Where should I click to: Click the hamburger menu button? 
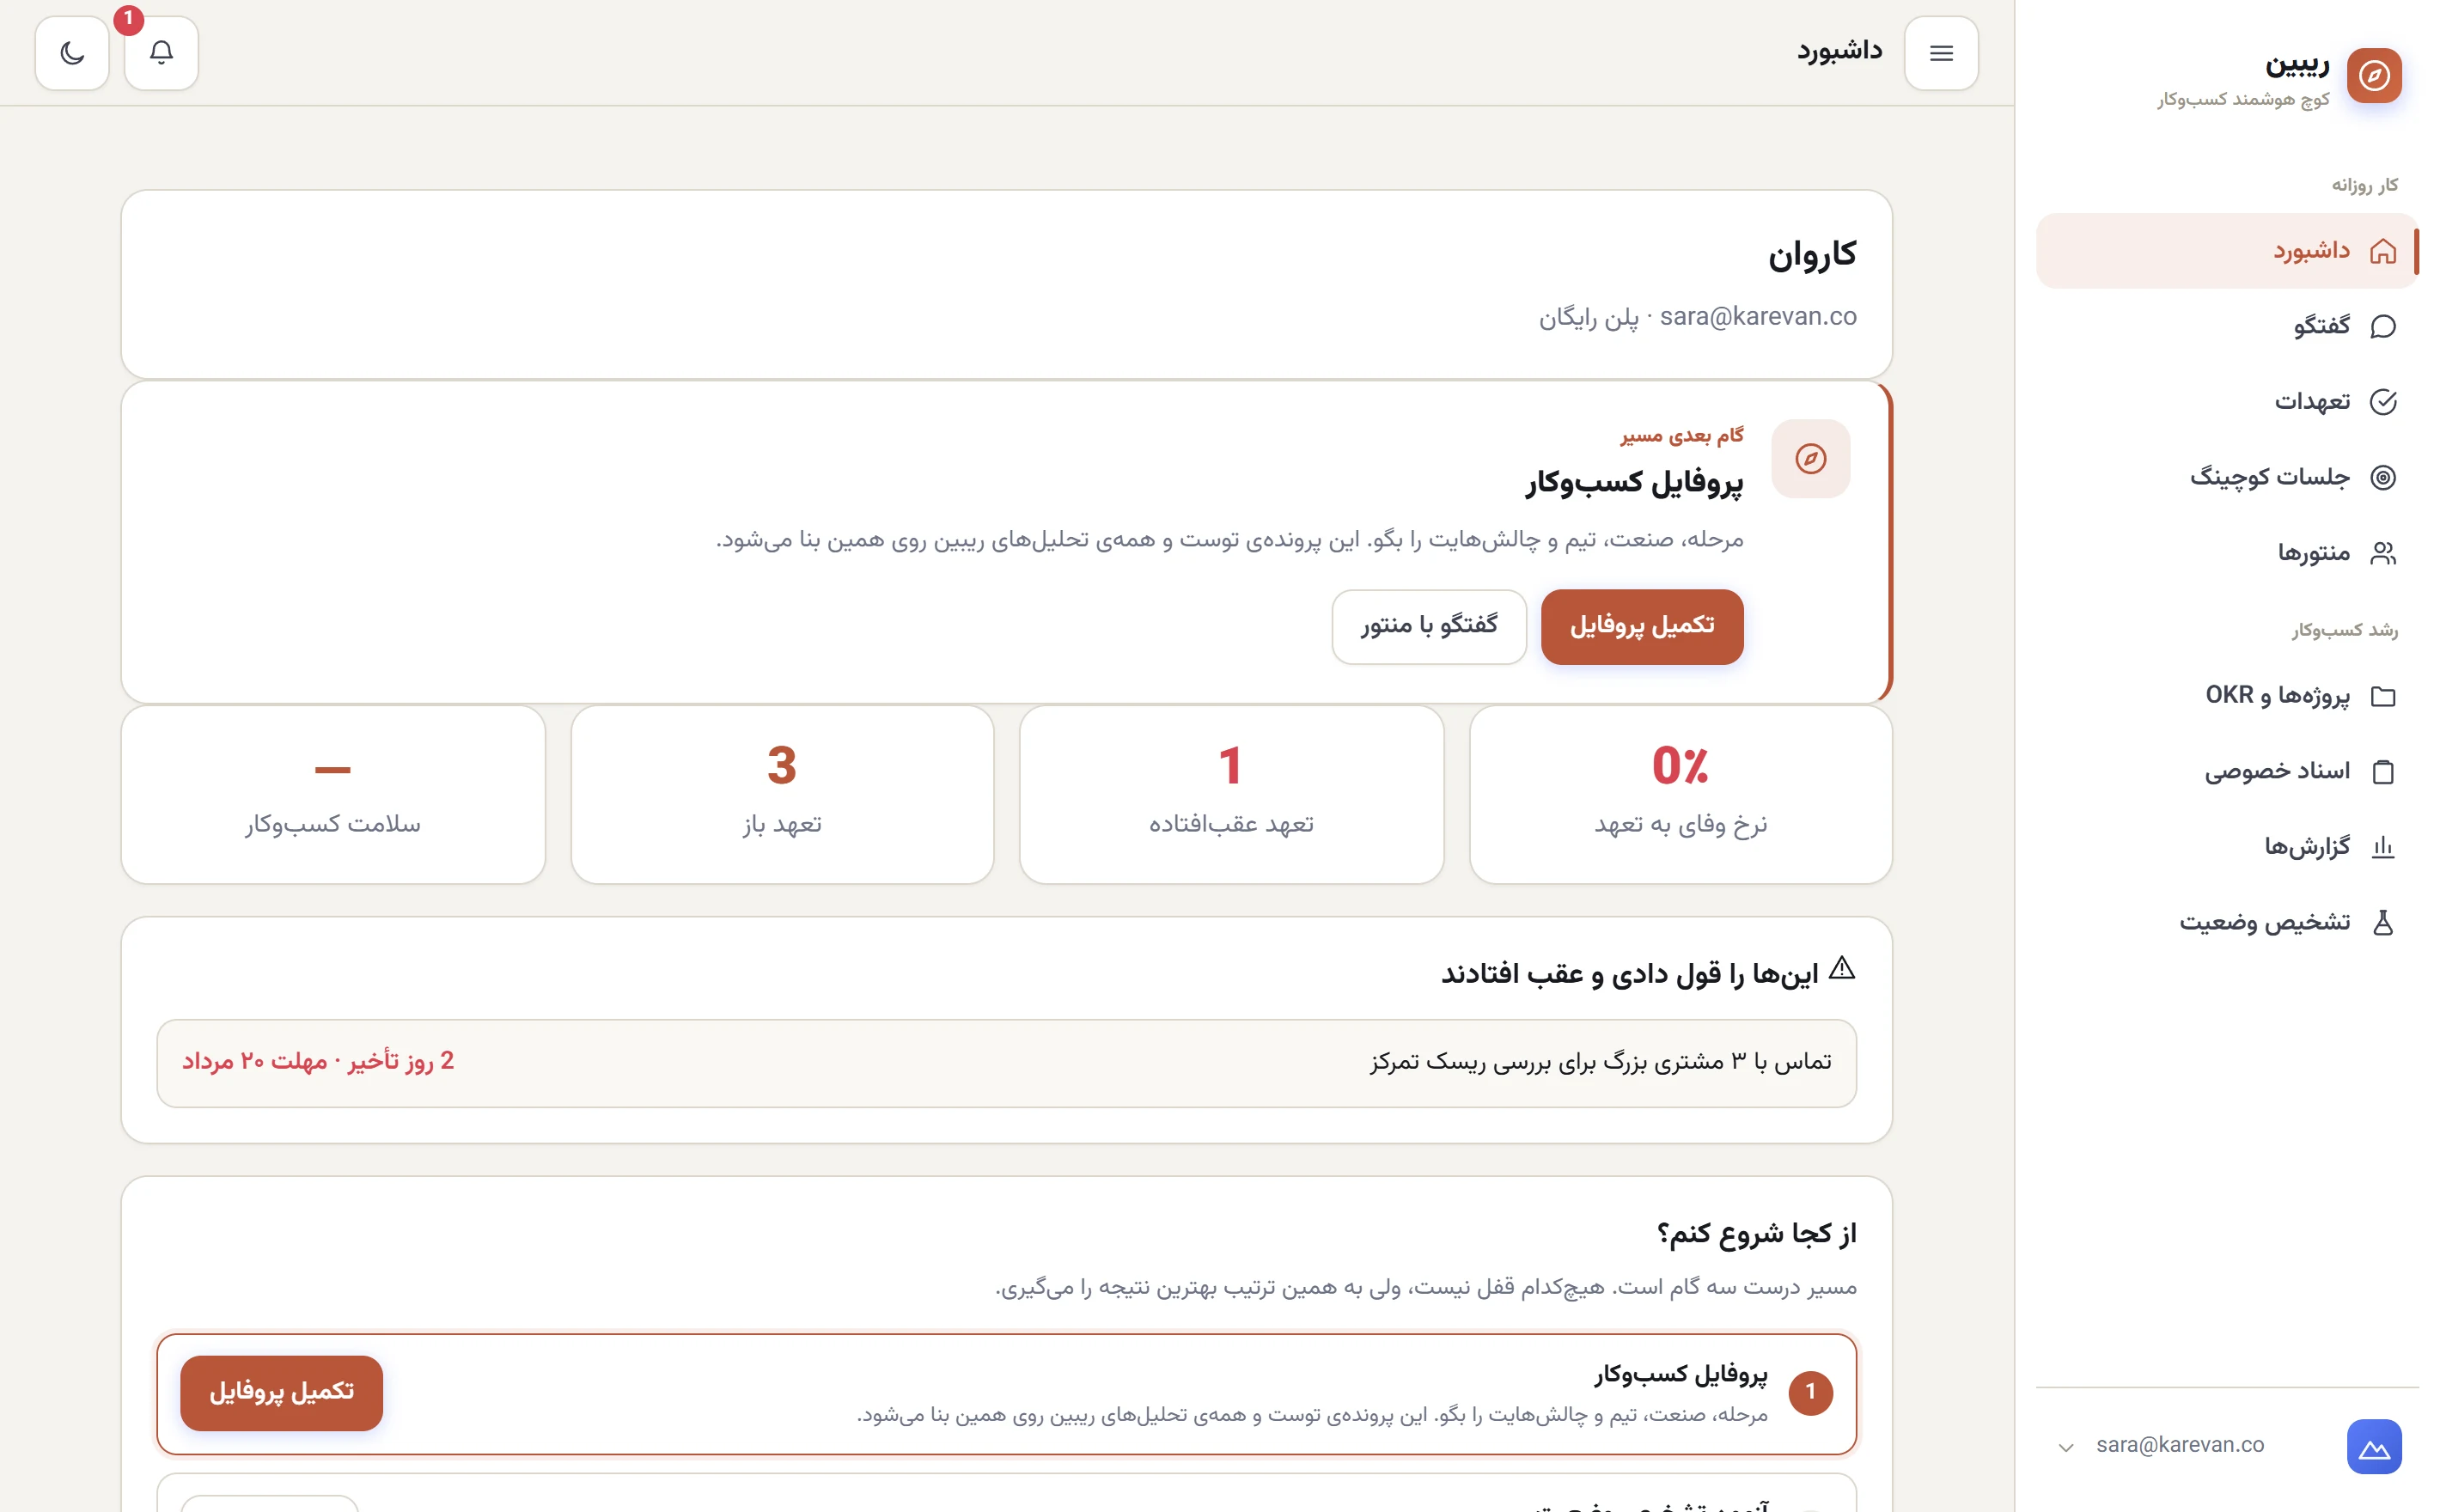click(1940, 53)
